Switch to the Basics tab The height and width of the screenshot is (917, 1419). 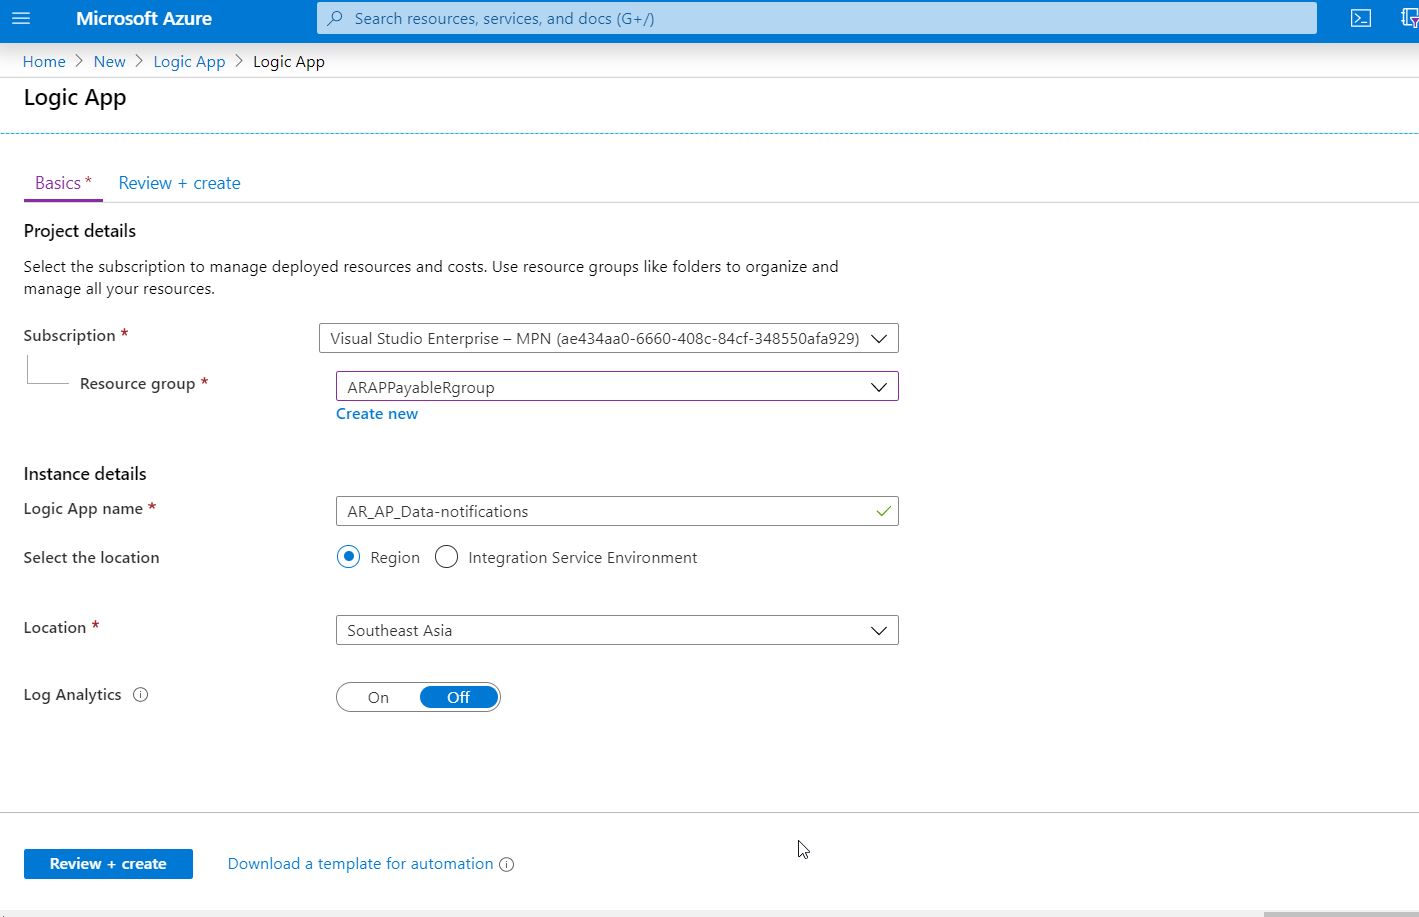point(63,183)
